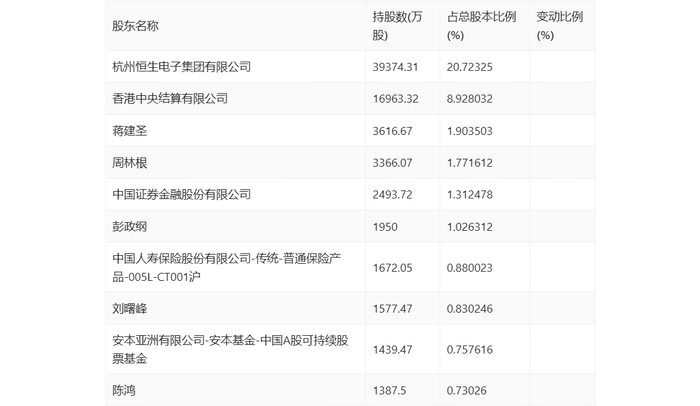Select the value 1950

[x=385, y=226]
